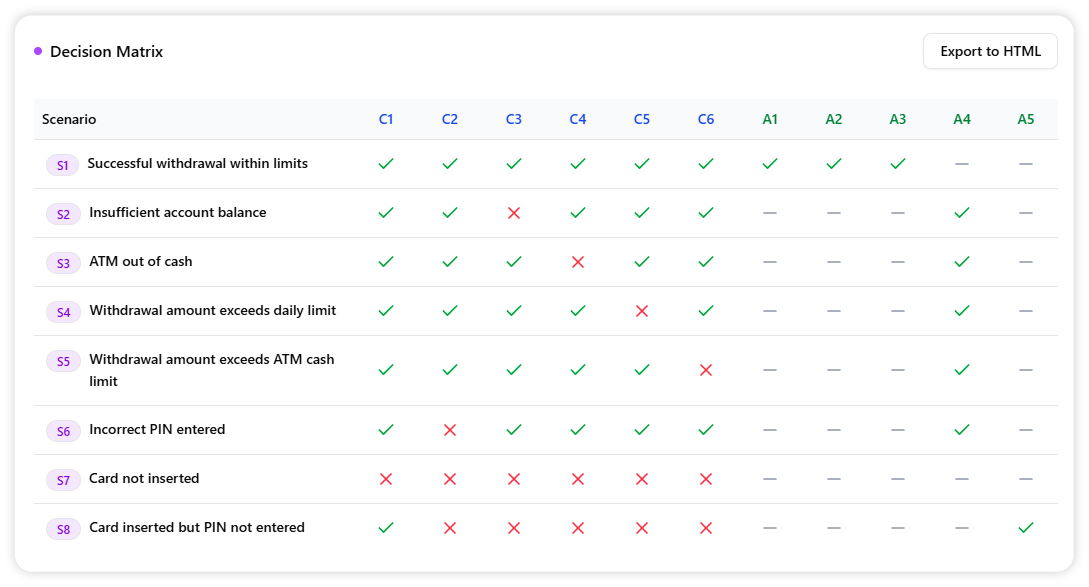Viewport: 1089px width, 587px height.
Task: Click the 'ATM out of cash' scenario
Action: [141, 262]
